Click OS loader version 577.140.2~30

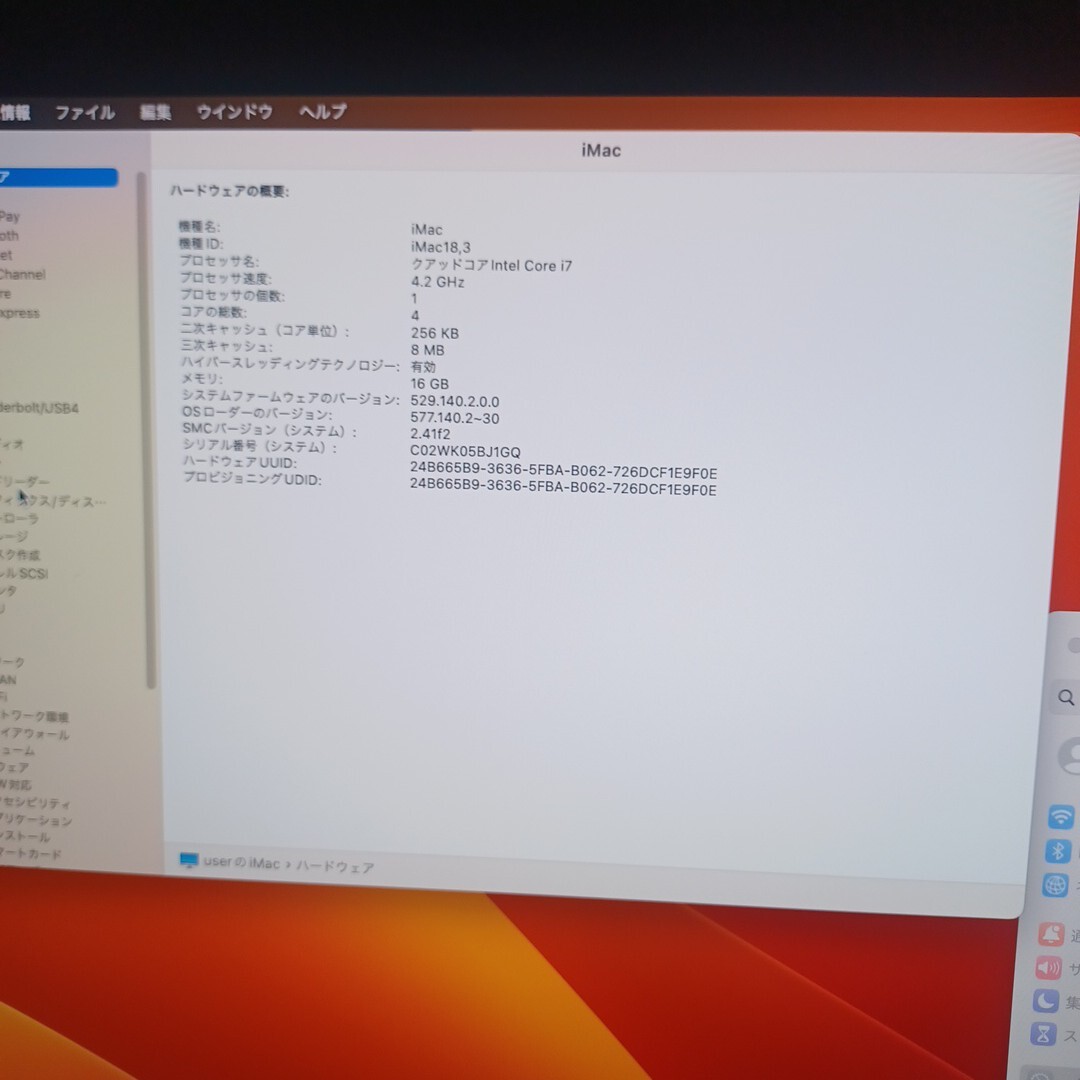click(x=455, y=418)
